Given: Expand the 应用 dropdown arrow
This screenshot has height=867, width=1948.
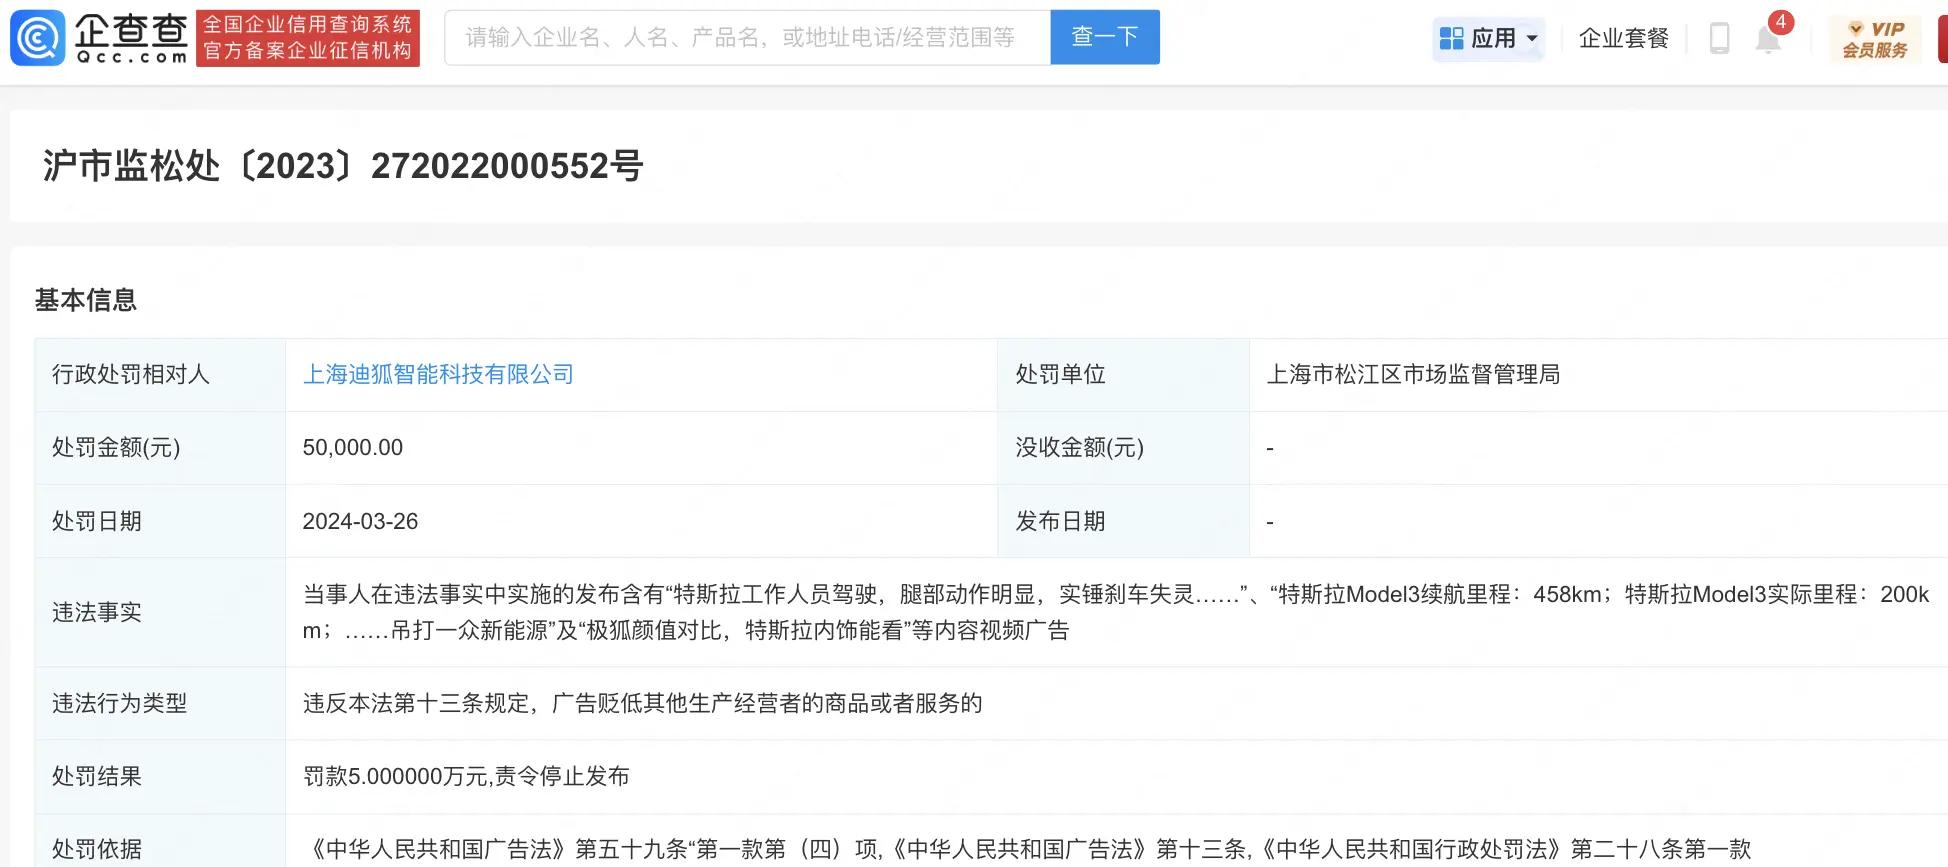Looking at the screenshot, I should 1532,39.
